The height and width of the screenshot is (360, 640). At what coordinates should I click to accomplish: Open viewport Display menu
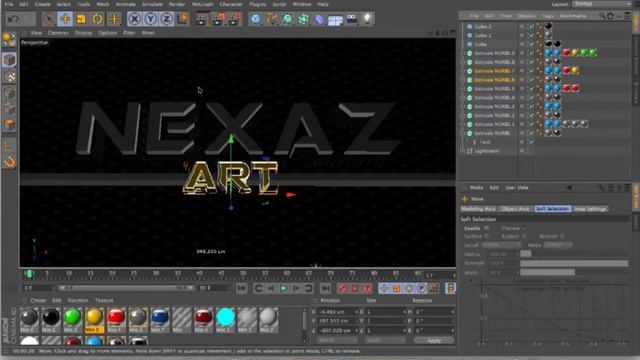[83, 33]
